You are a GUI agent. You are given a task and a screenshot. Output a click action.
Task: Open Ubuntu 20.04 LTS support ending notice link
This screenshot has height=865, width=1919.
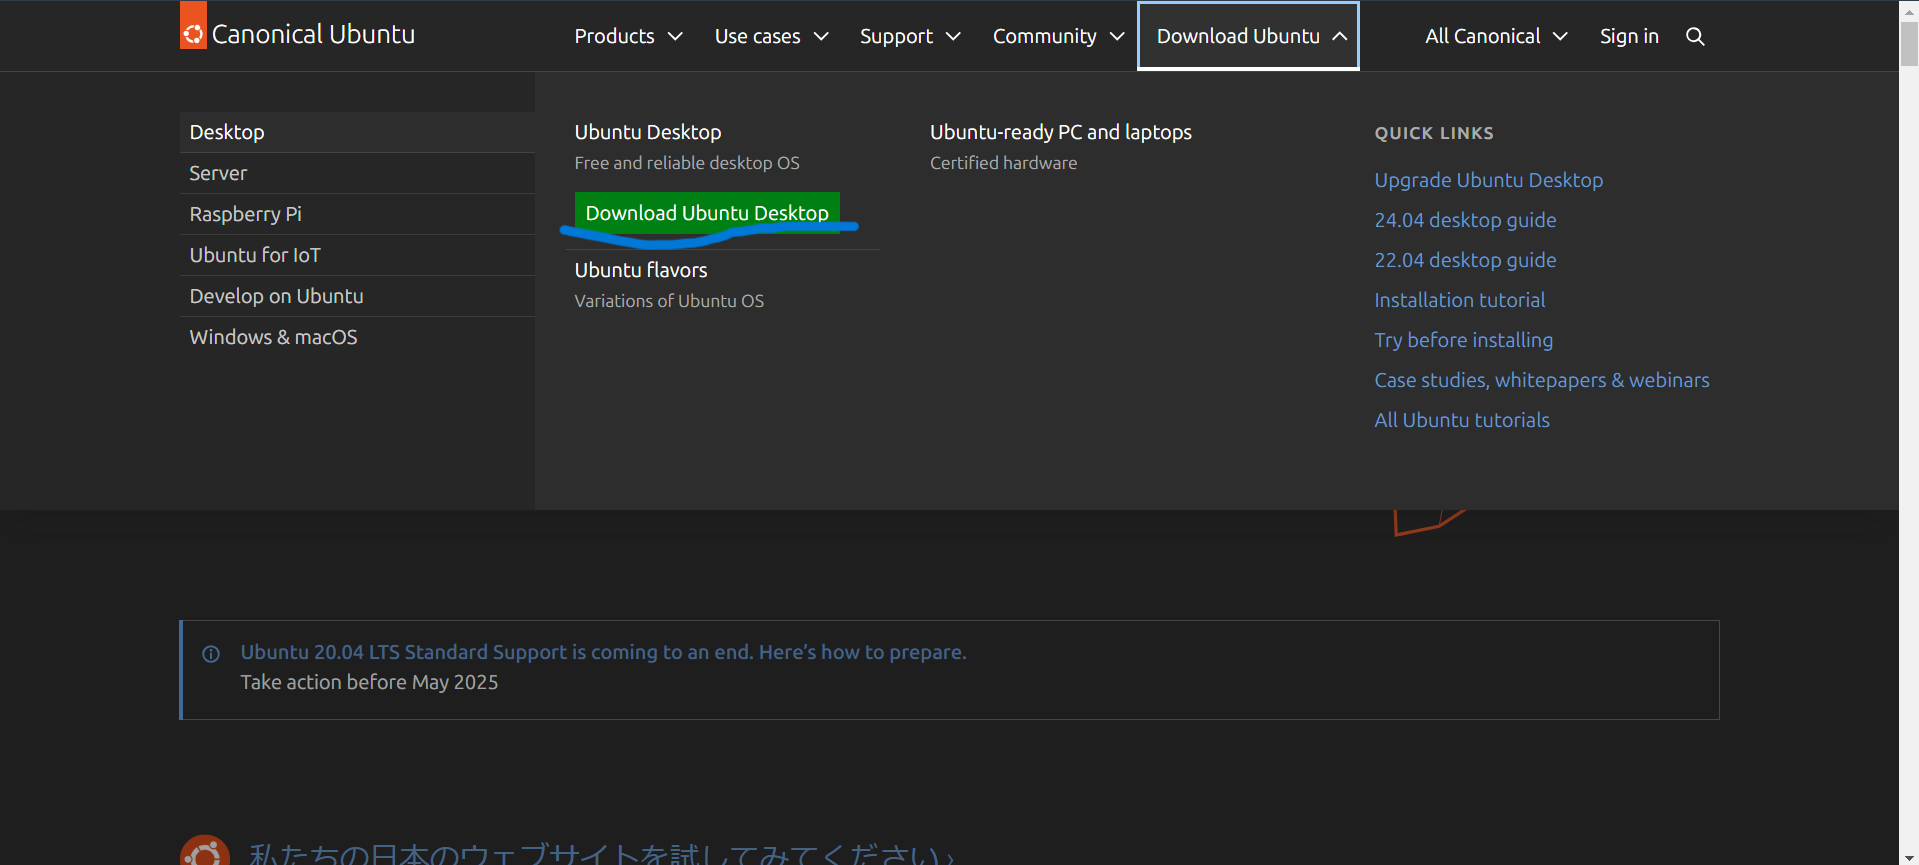click(603, 652)
